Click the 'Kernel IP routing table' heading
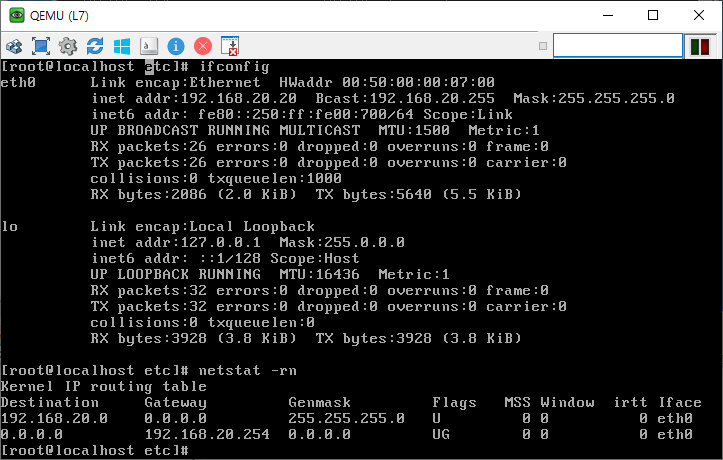723x460 pixels. (104, 387)
